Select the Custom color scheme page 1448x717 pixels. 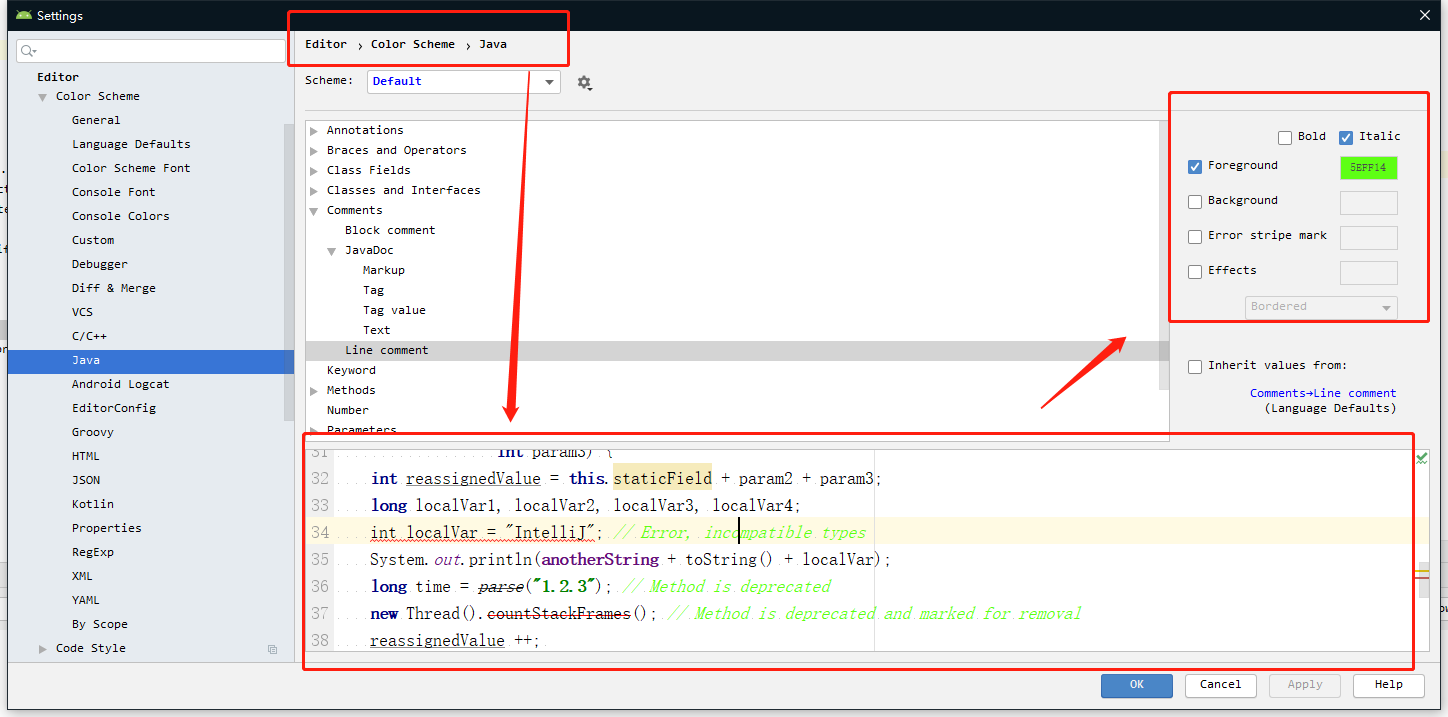point(93,240)
